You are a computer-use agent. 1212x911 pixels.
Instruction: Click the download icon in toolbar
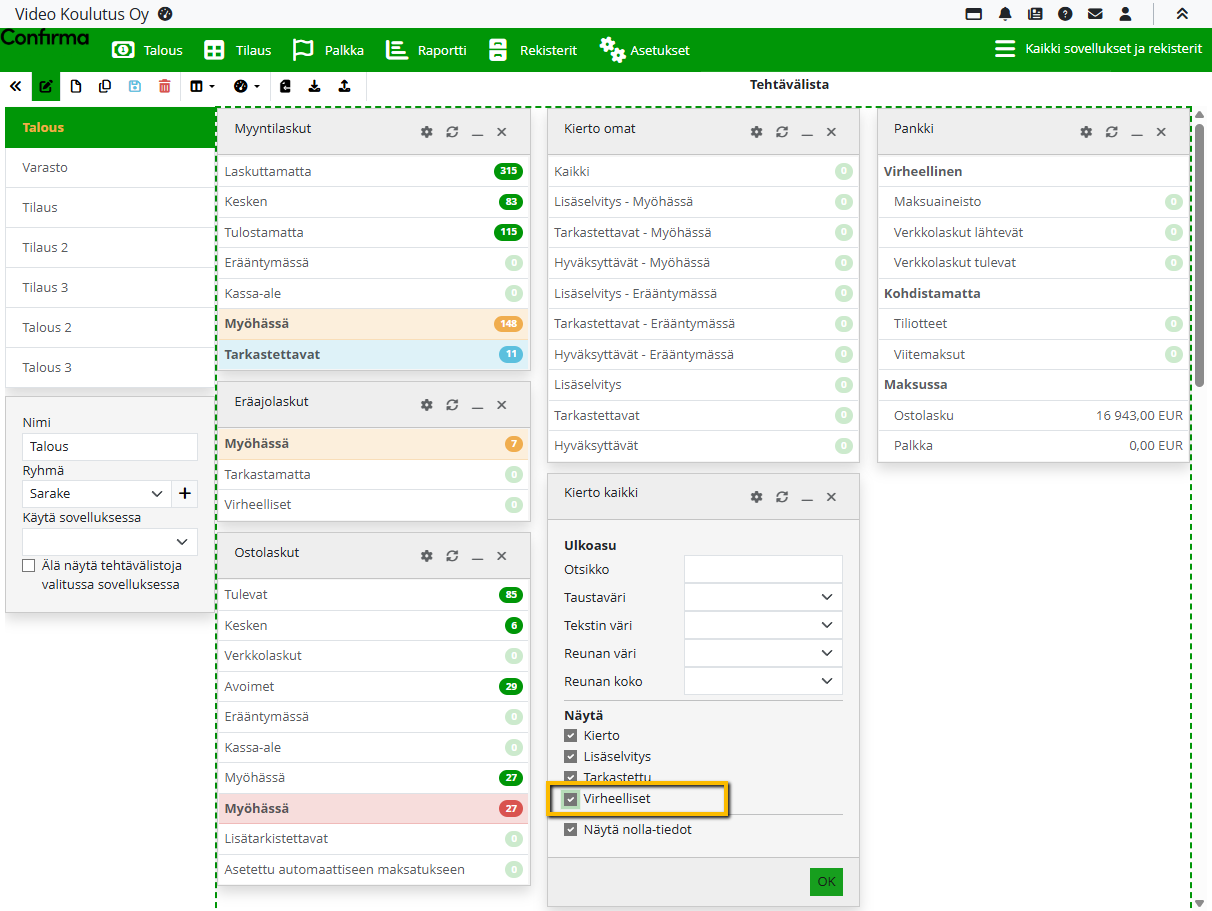[315, 87]
